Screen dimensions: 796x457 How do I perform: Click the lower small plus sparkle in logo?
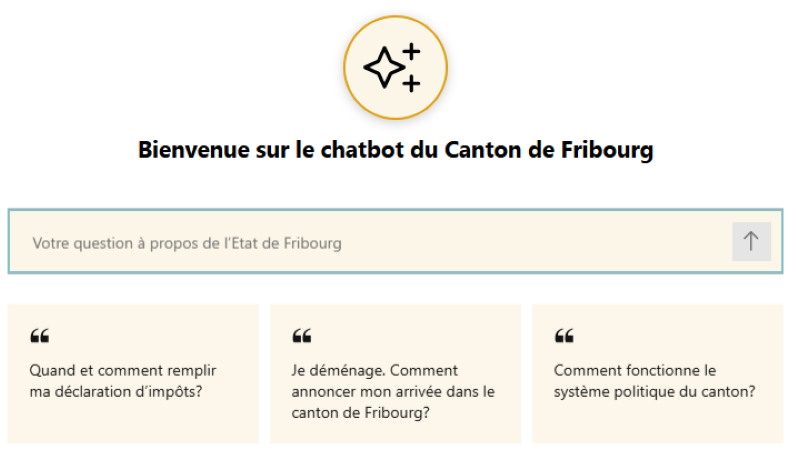411,82
